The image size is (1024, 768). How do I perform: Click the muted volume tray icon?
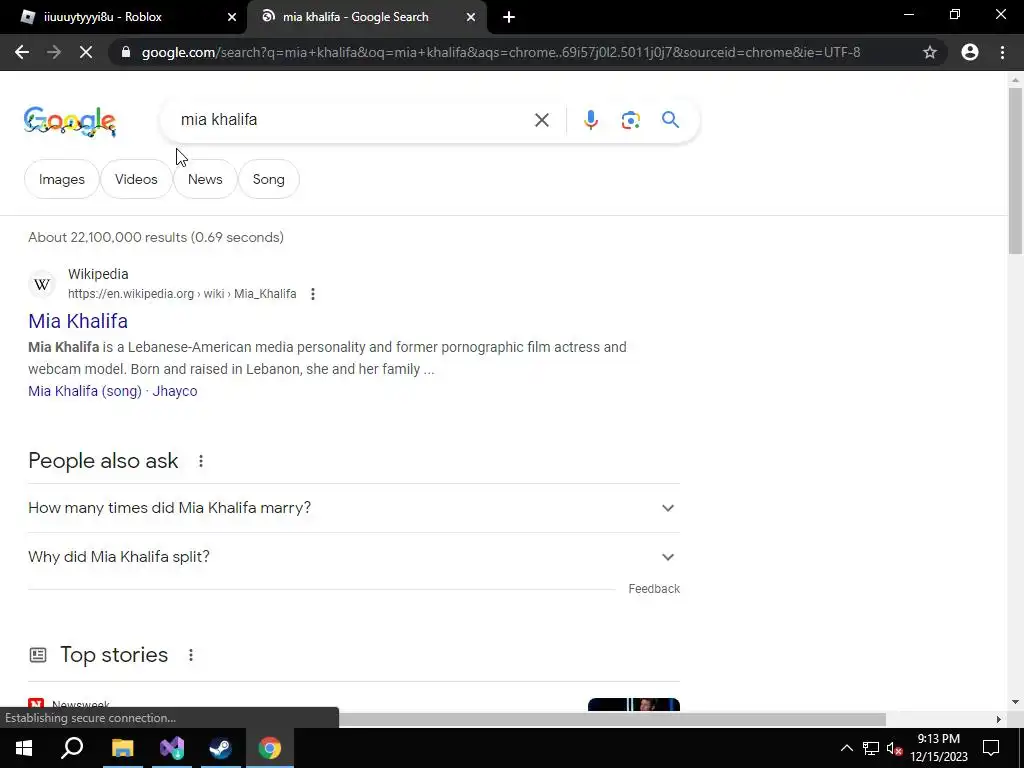point(894,748)
